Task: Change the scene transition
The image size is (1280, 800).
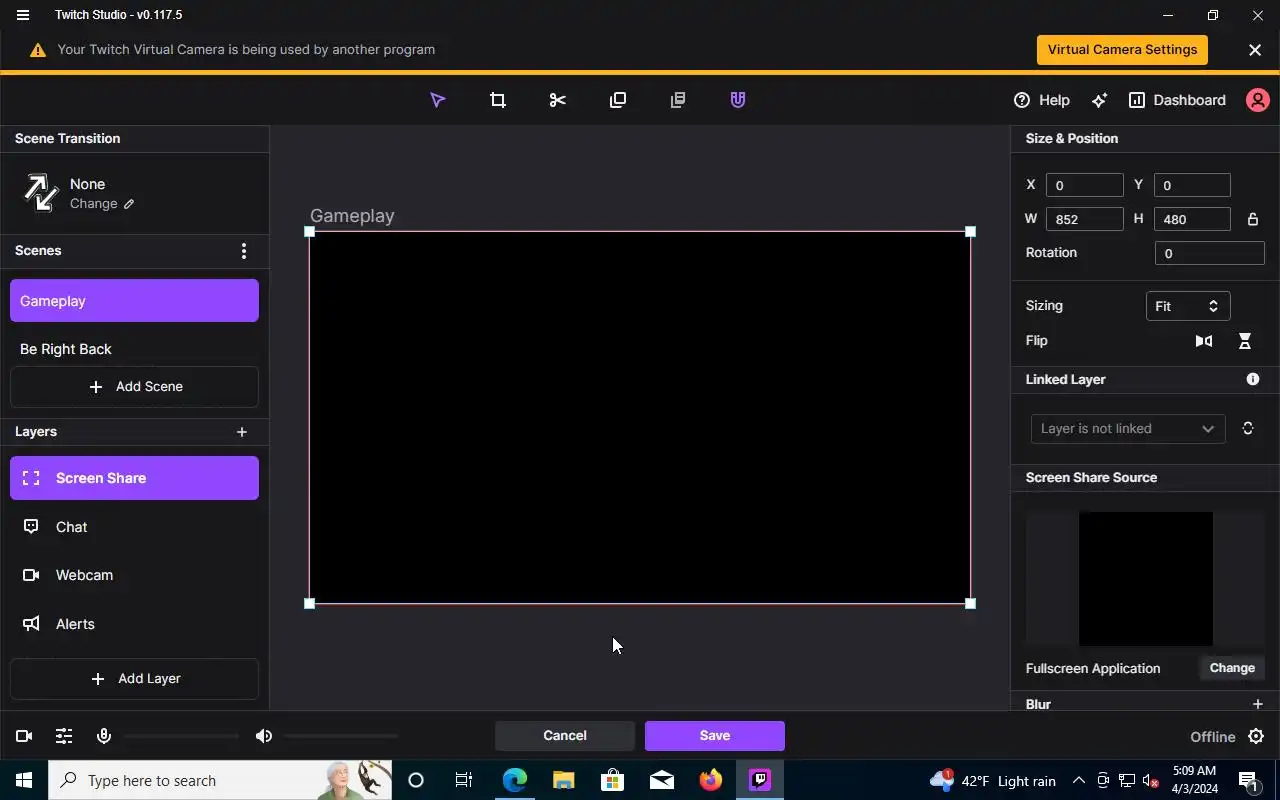Action: 102,204
